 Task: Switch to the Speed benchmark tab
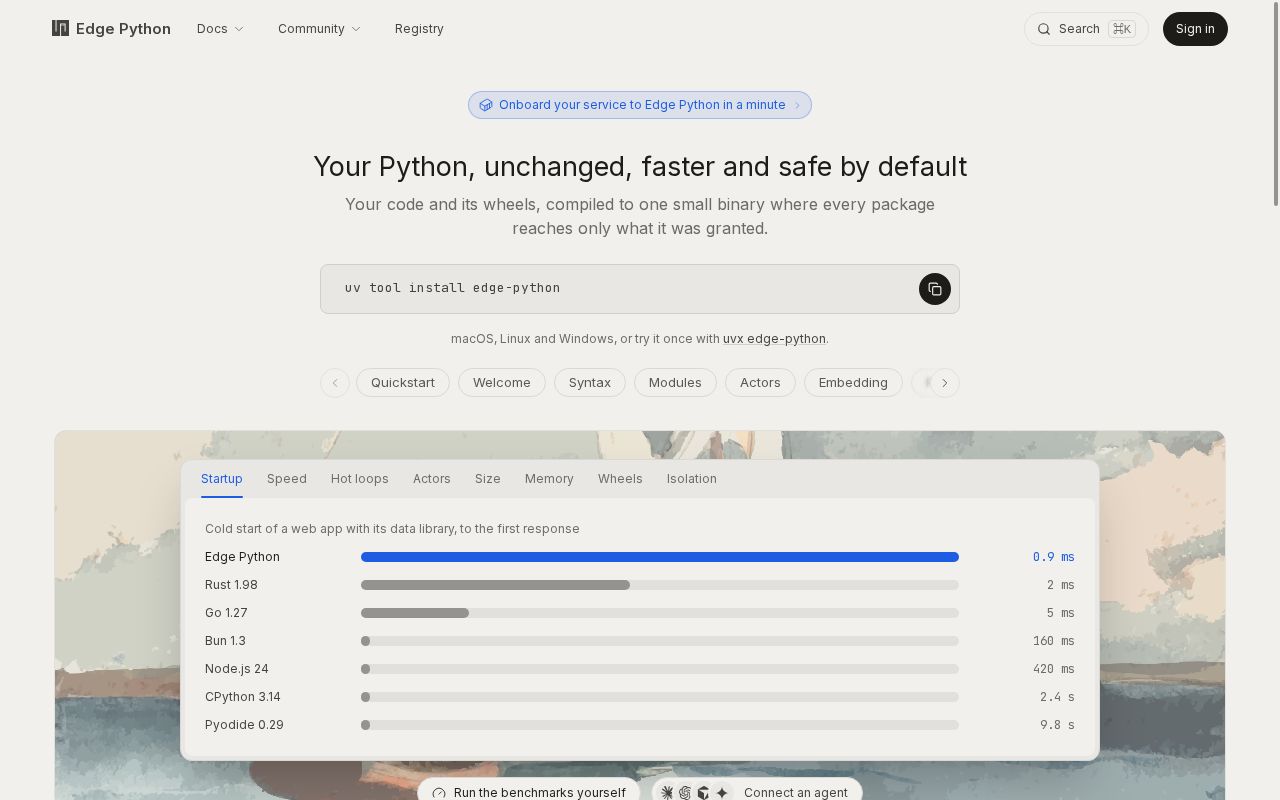tap(287, 479)
